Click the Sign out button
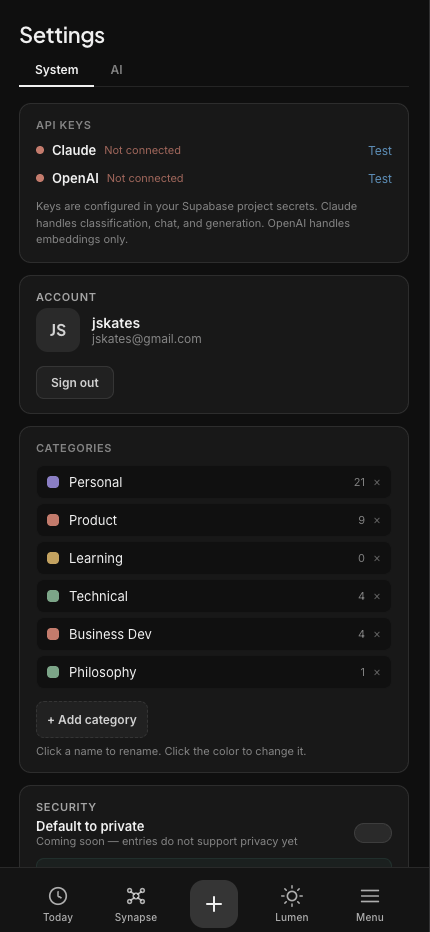This screenshot has height=932, width=430. point(75,383)
